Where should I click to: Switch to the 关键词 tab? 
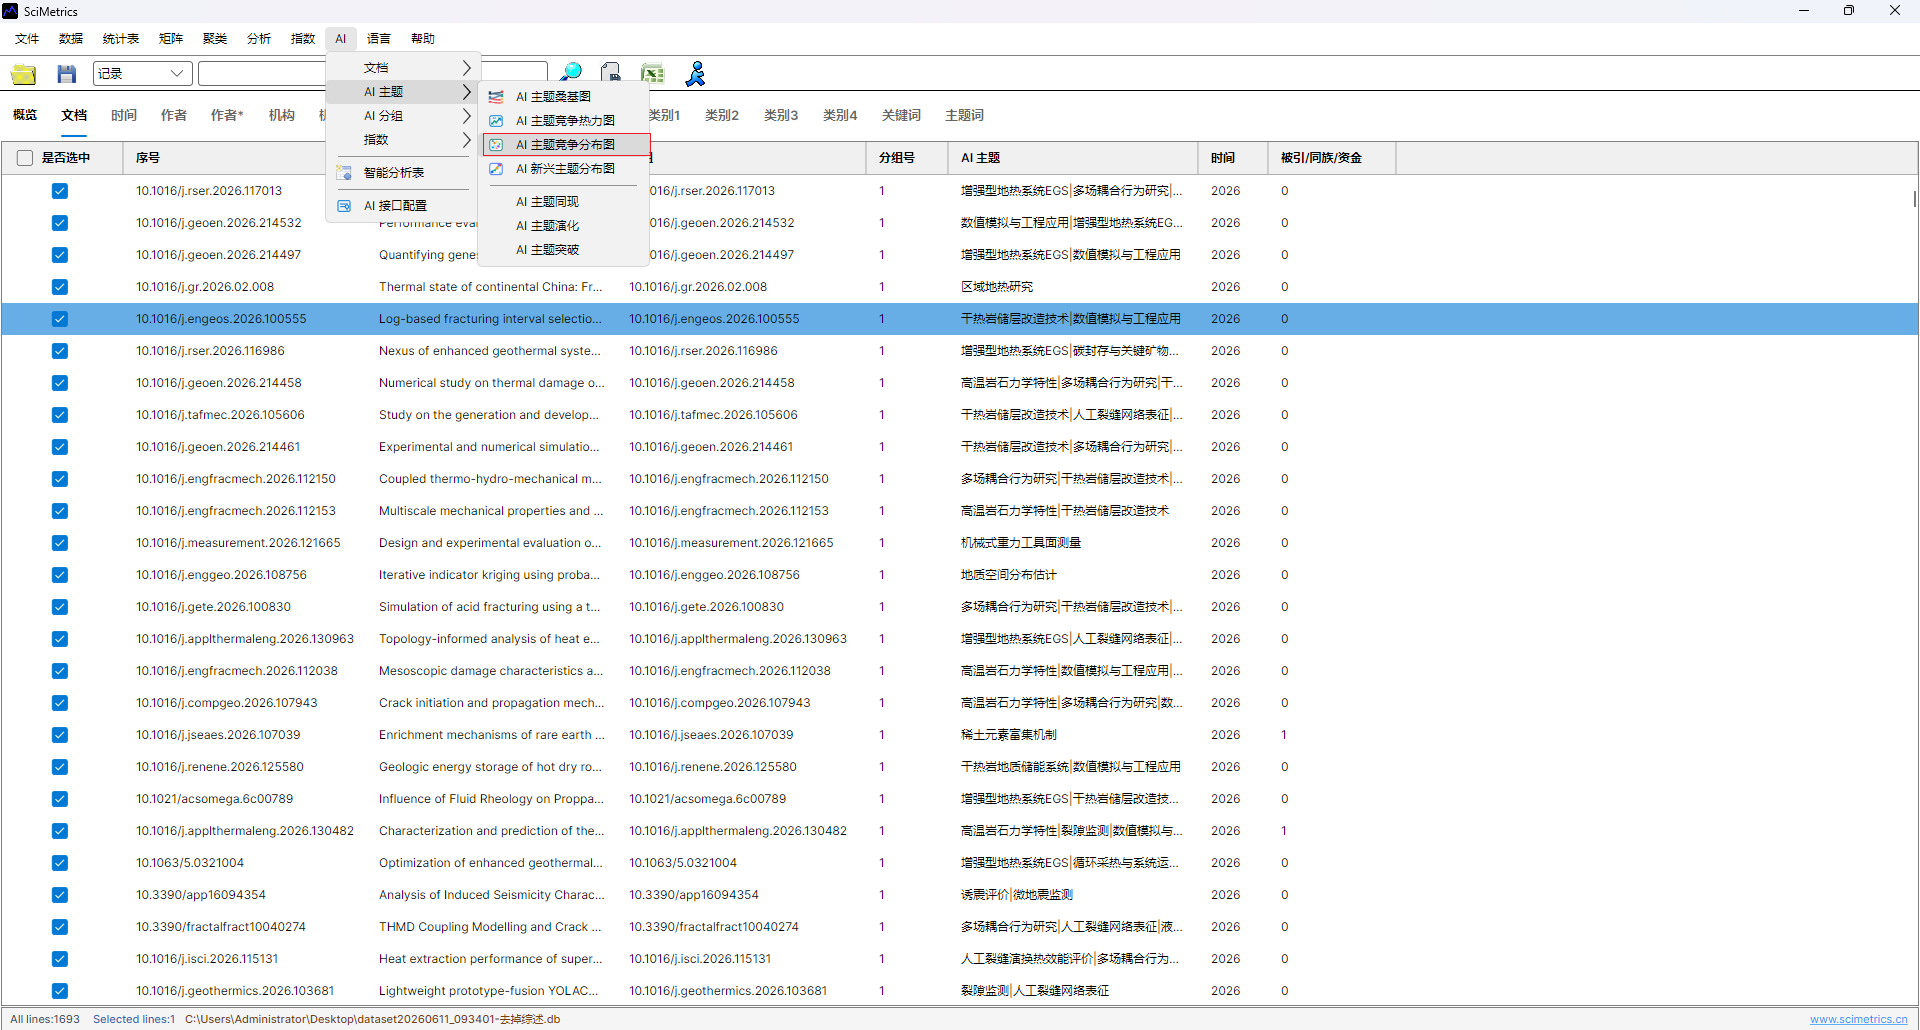click(901, 115)
